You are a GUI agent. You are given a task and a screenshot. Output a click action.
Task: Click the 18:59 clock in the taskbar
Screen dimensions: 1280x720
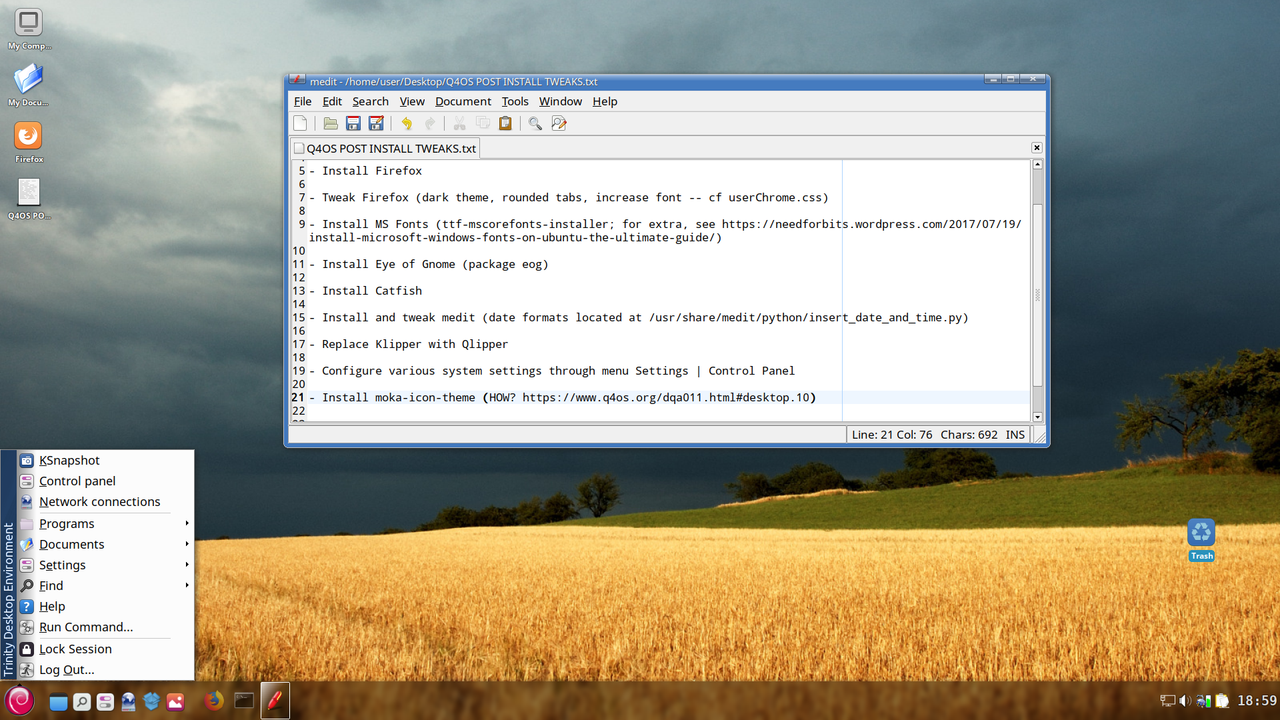(1257, 701)
